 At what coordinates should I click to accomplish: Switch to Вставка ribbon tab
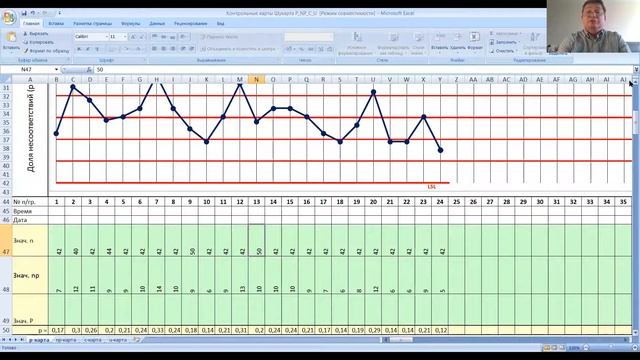coord(56,24)
